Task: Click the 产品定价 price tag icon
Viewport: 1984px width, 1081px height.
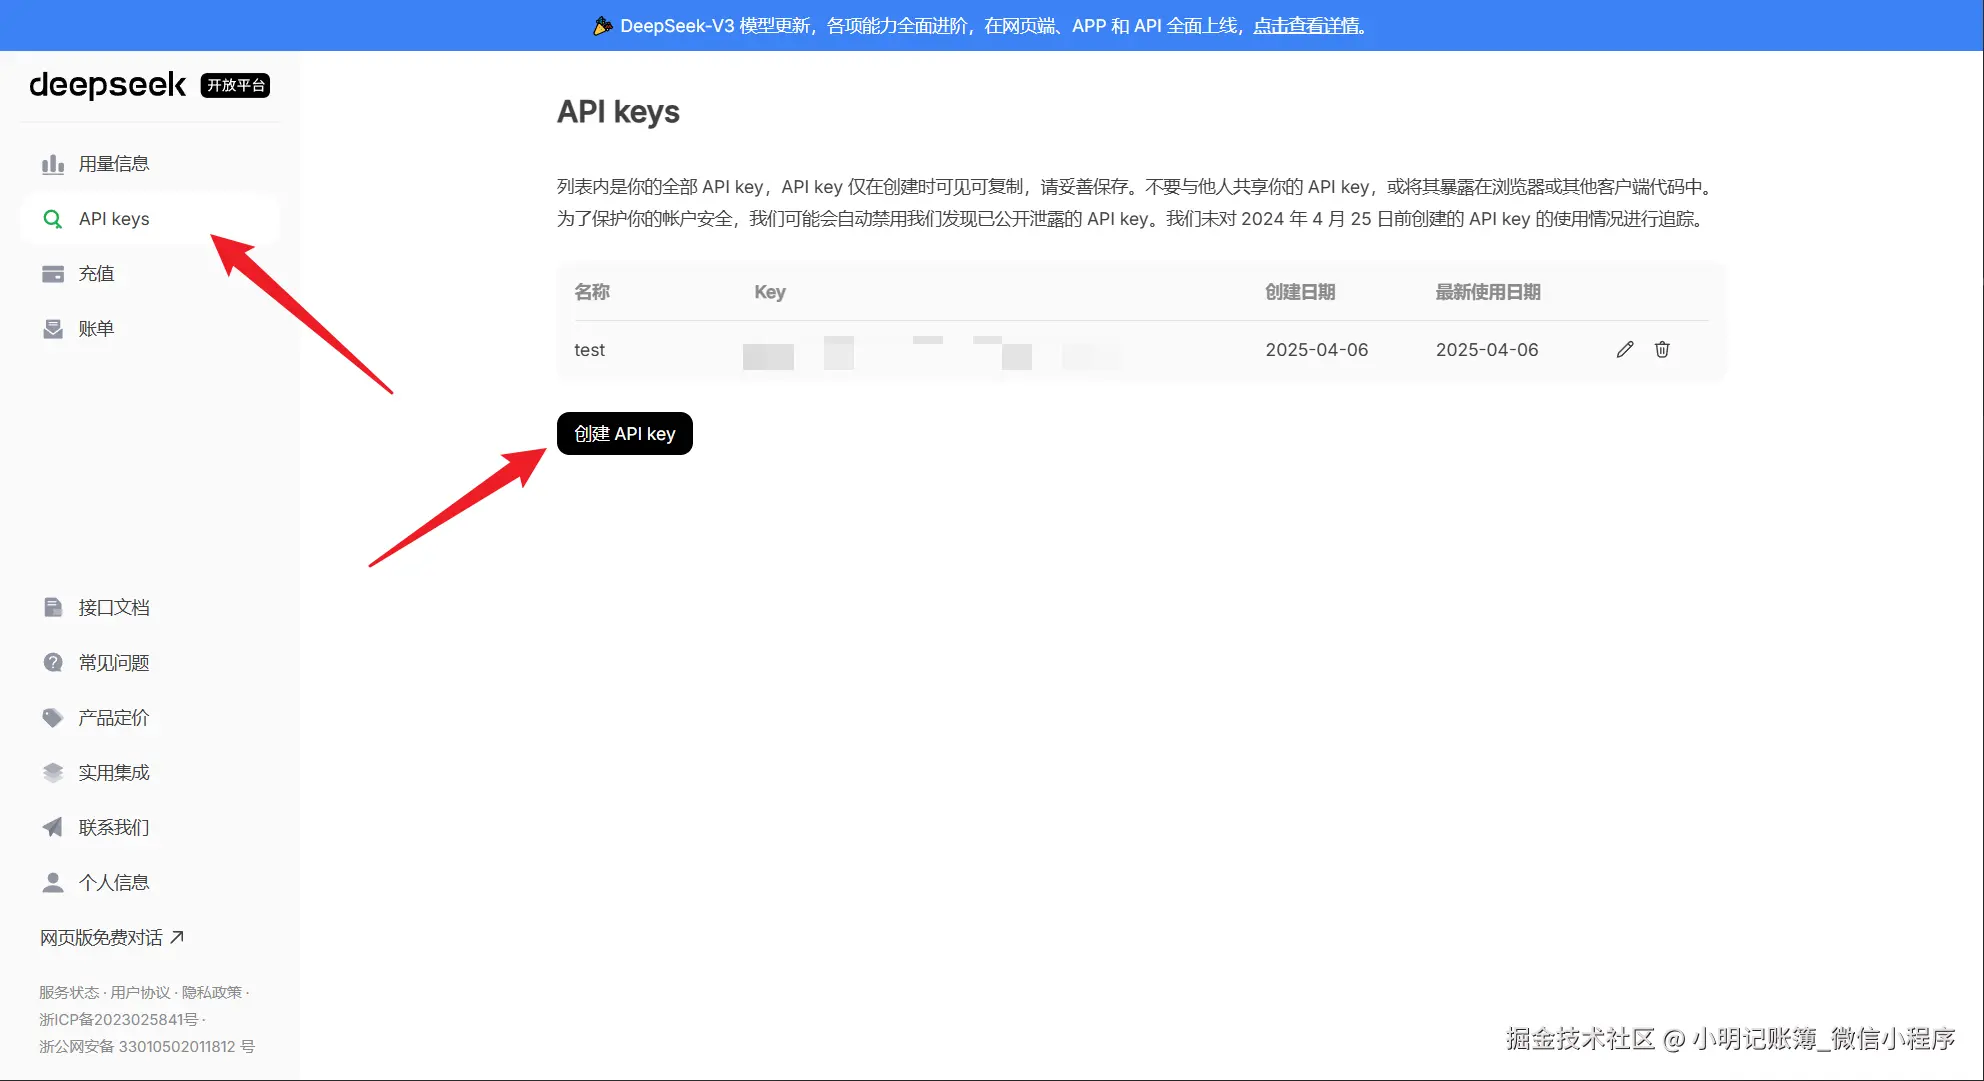Action: pyautogui.click(x=53, y=717)
